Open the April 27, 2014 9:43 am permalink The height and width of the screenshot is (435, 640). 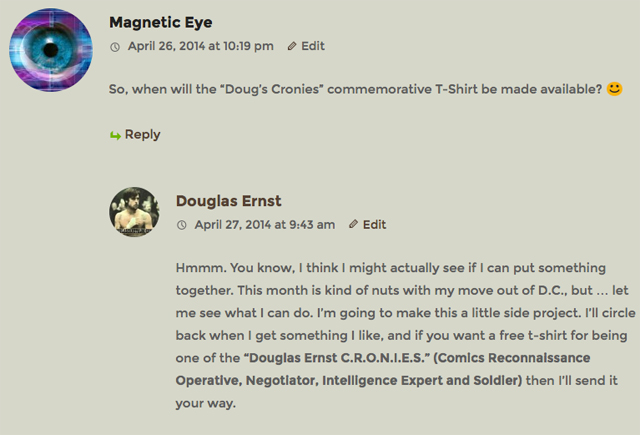point(264,225)
